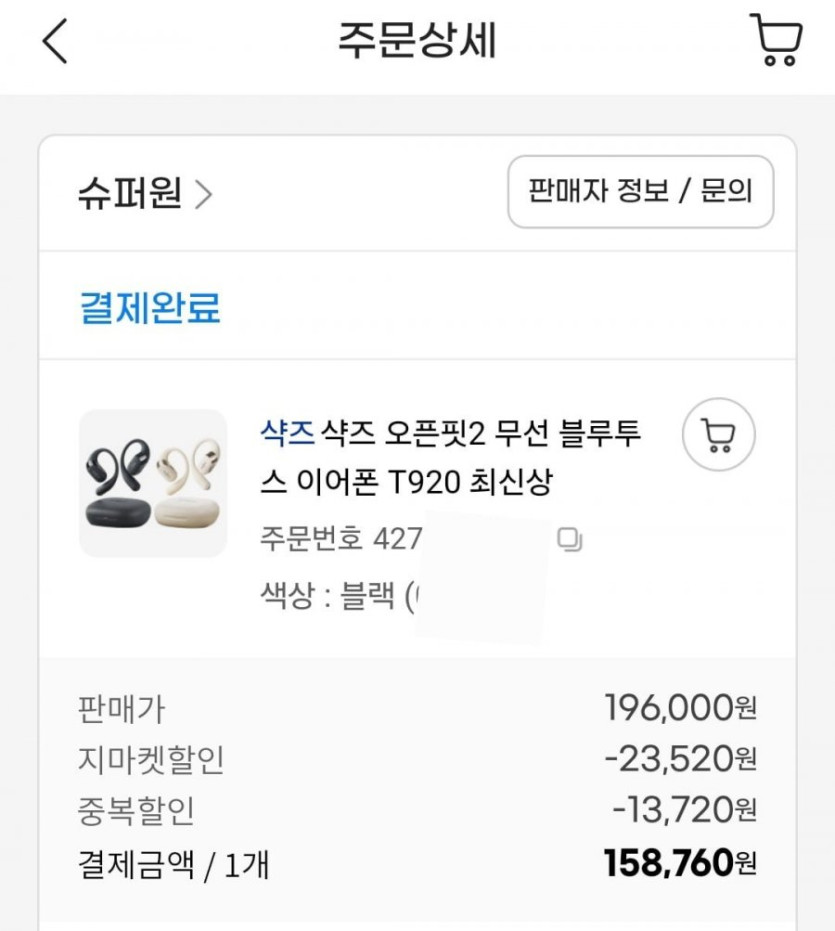
Task: Click the 판매가 label
Action: 121,710
